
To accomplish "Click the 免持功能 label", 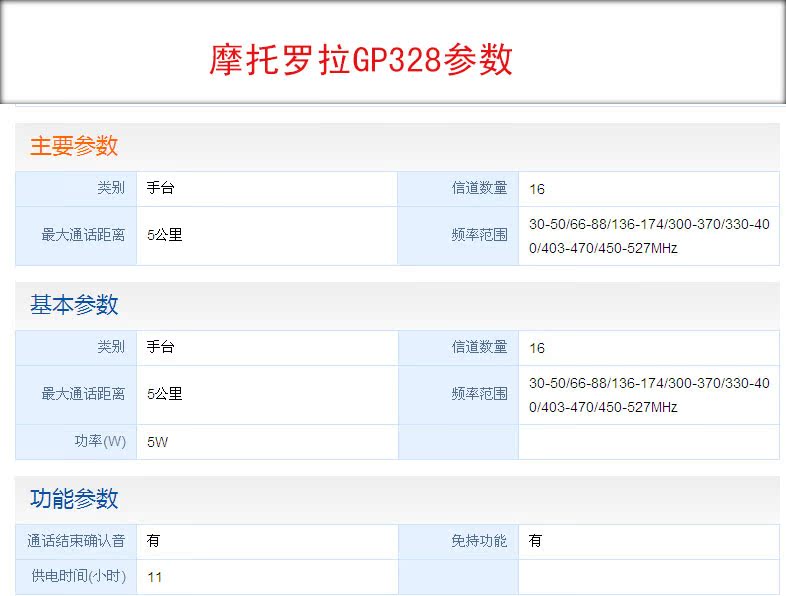I will point(479,541).
